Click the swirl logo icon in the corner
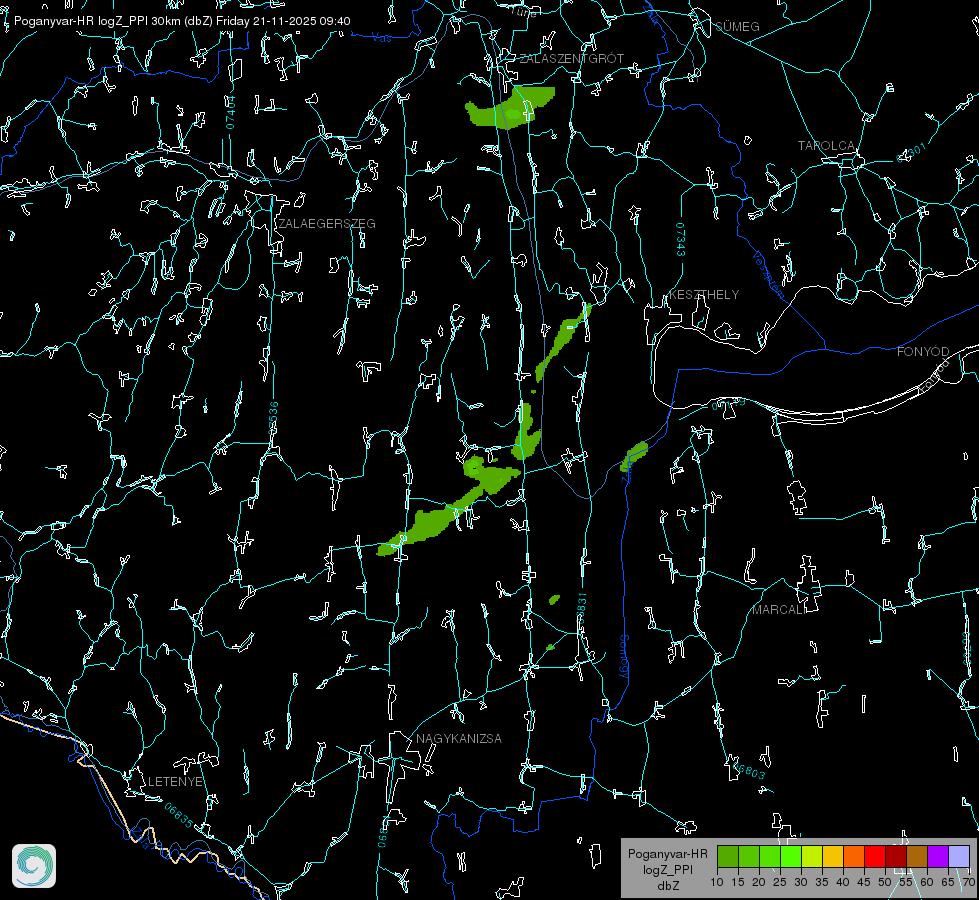979x900 pixels. coord(34,866)
